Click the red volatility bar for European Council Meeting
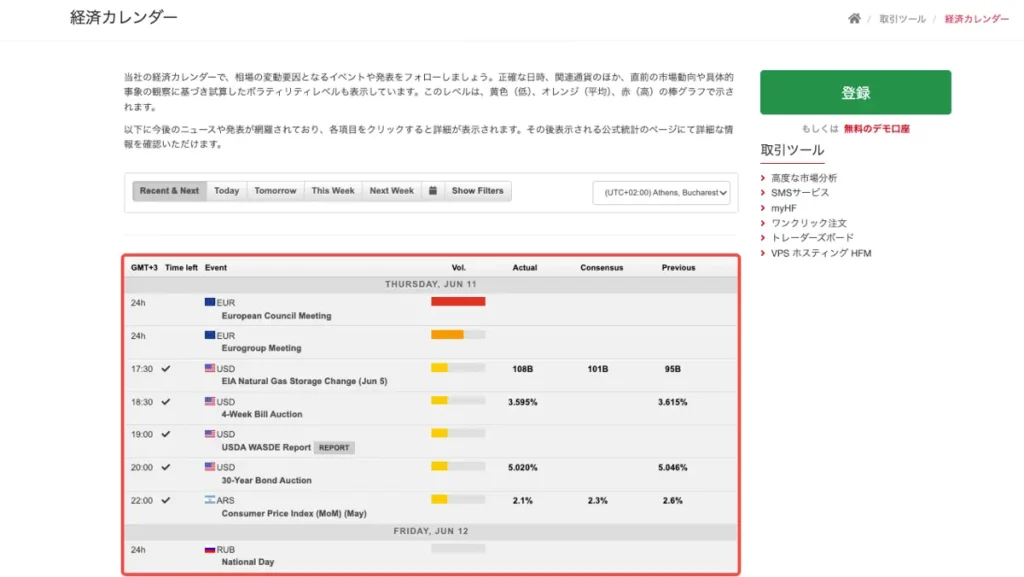The image size is (1024, 577). 458,302
